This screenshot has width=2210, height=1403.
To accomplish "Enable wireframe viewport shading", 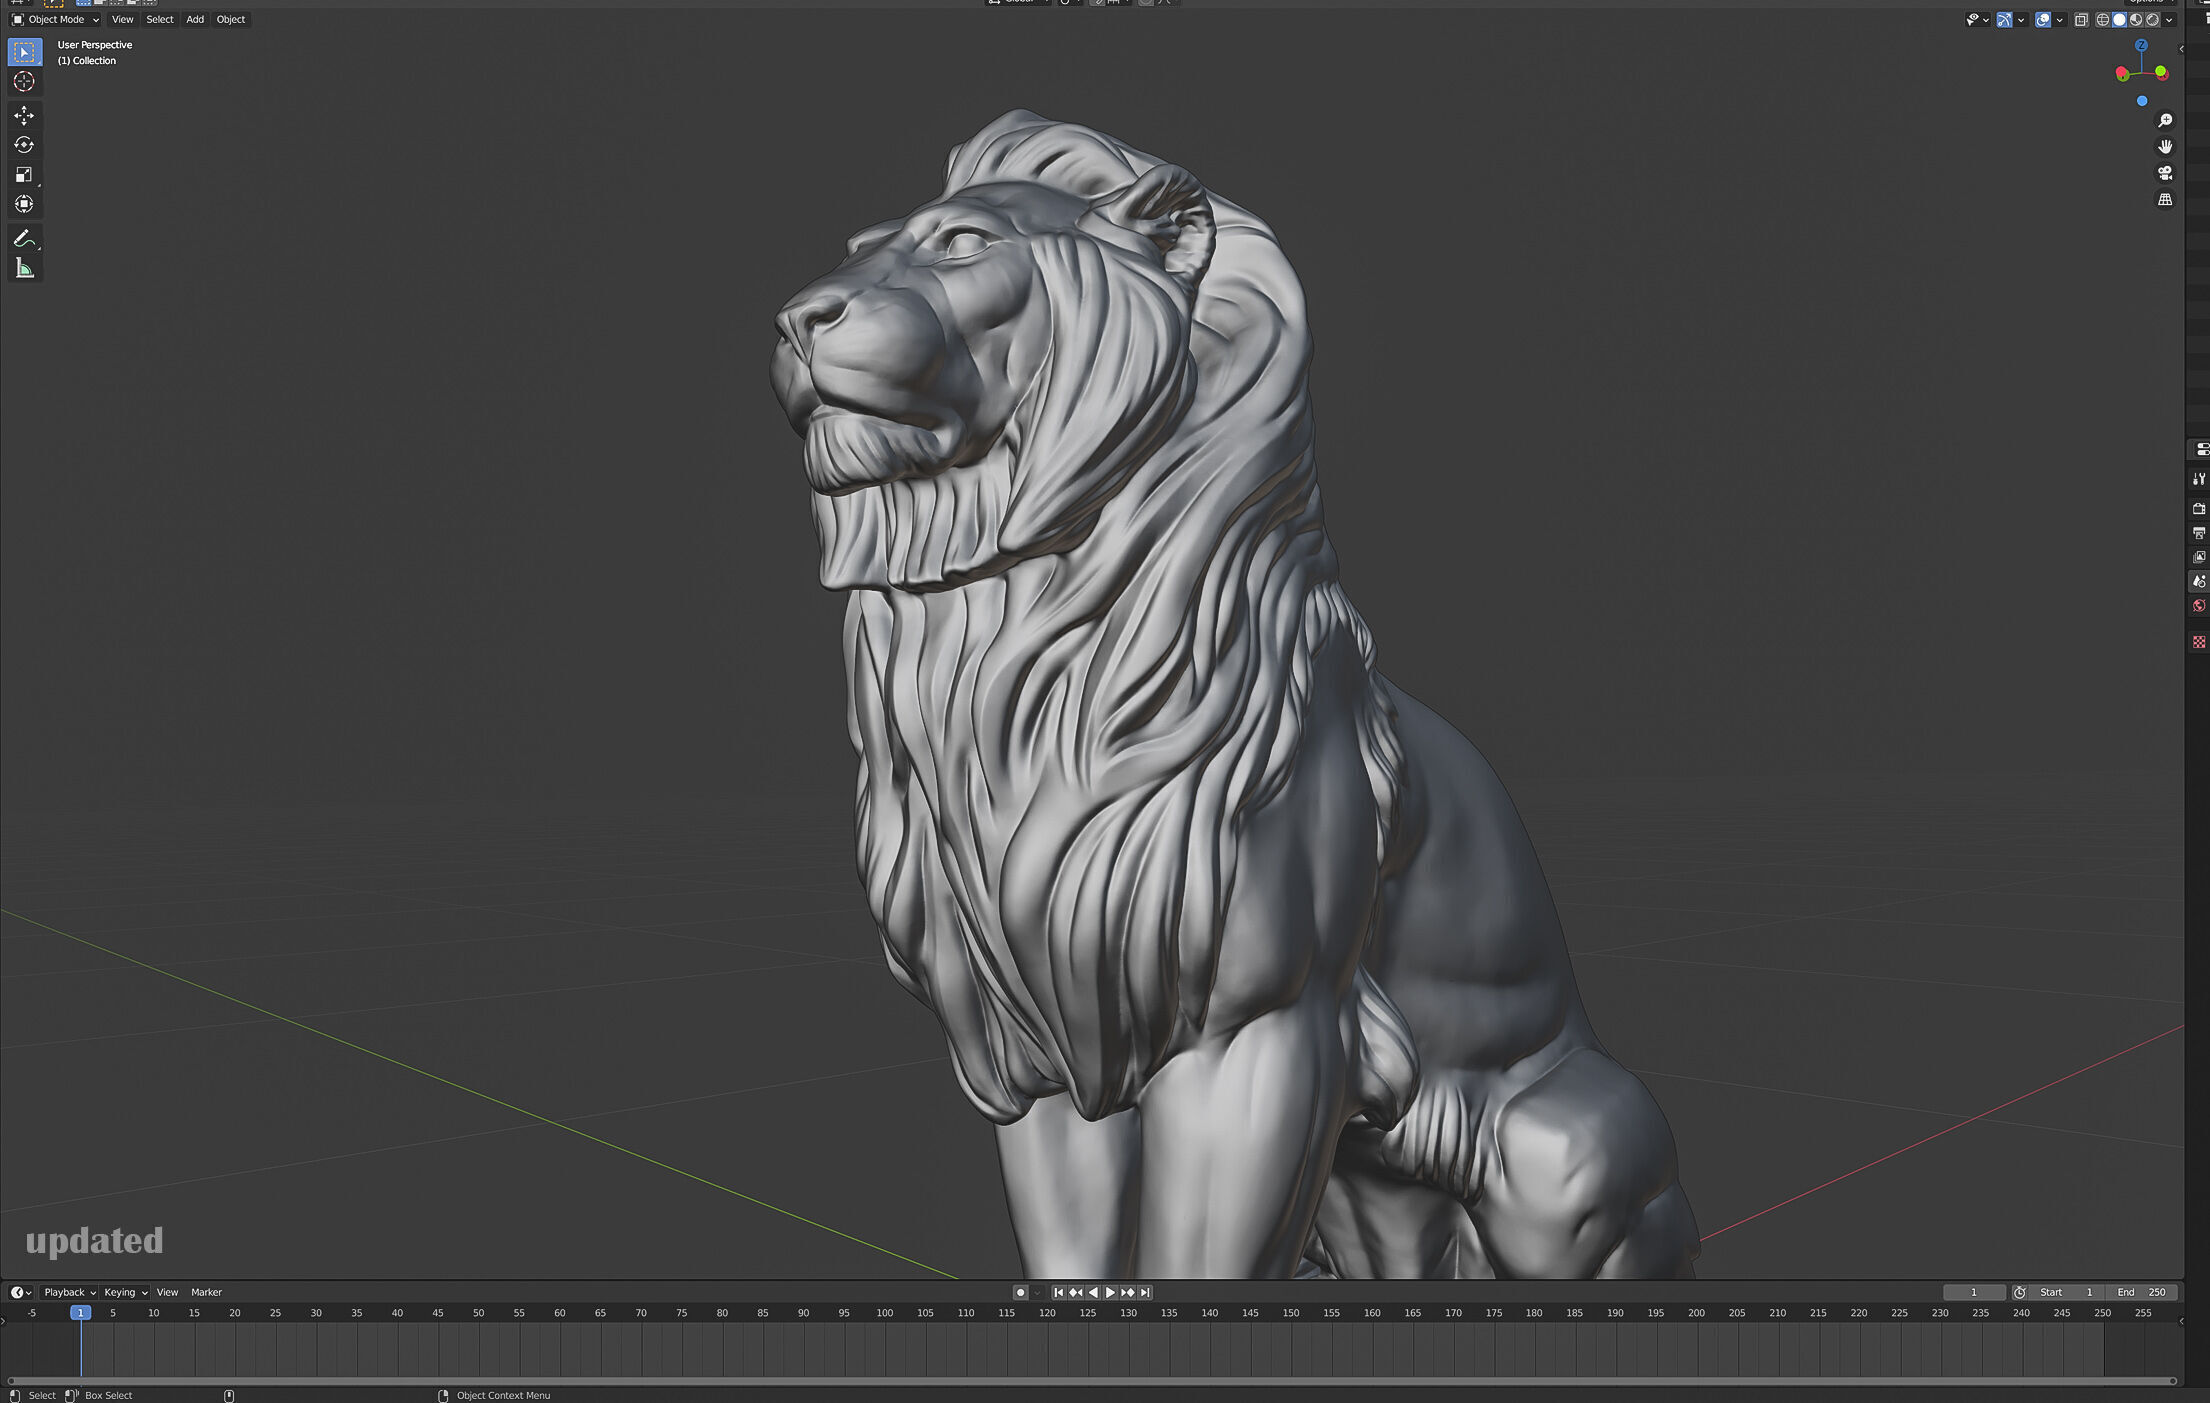I will [2102, 20].
